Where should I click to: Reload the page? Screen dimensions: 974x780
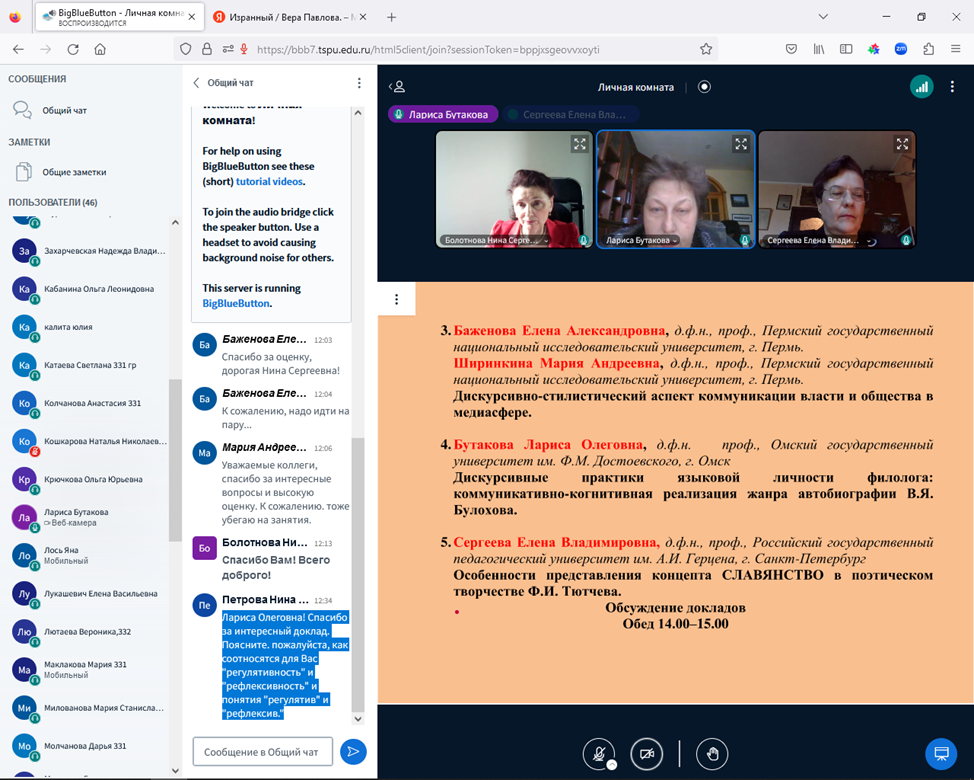click(73, 49)
